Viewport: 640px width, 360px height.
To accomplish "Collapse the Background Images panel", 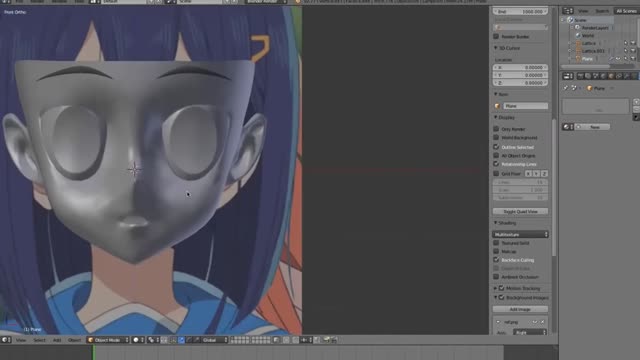I will (x=496, y=298).
